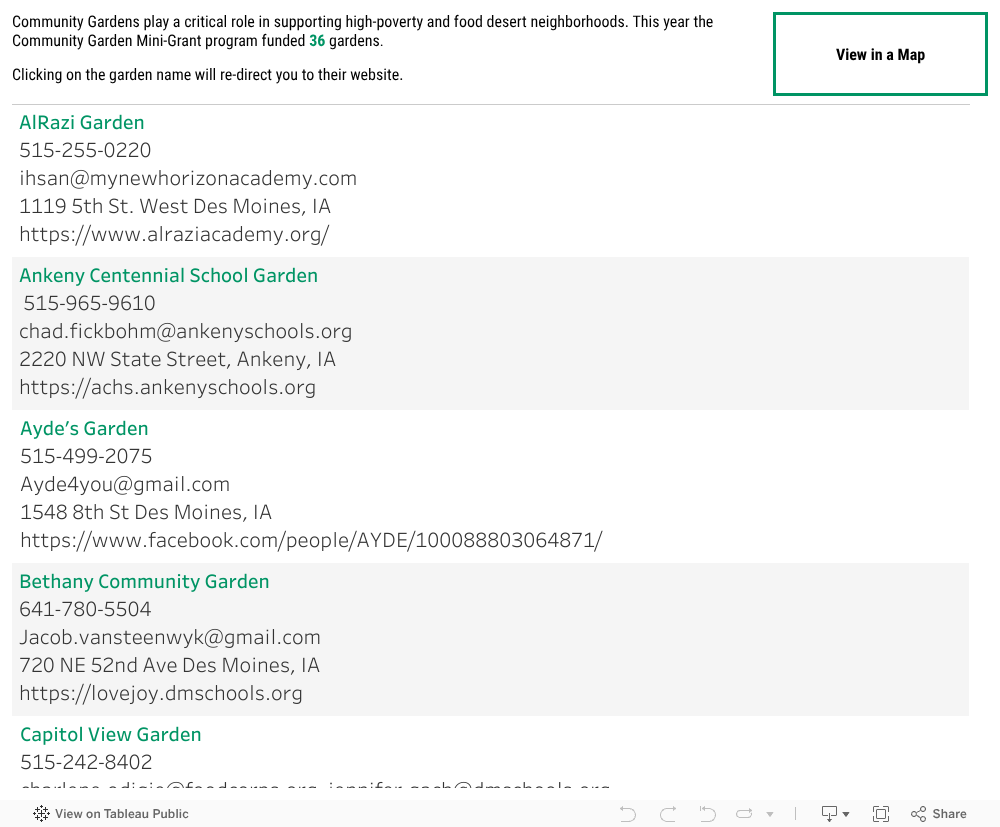The image size is (1000, 827).
Task: Open the AlRazi Garden website link
Action: [x=82, y=123]
